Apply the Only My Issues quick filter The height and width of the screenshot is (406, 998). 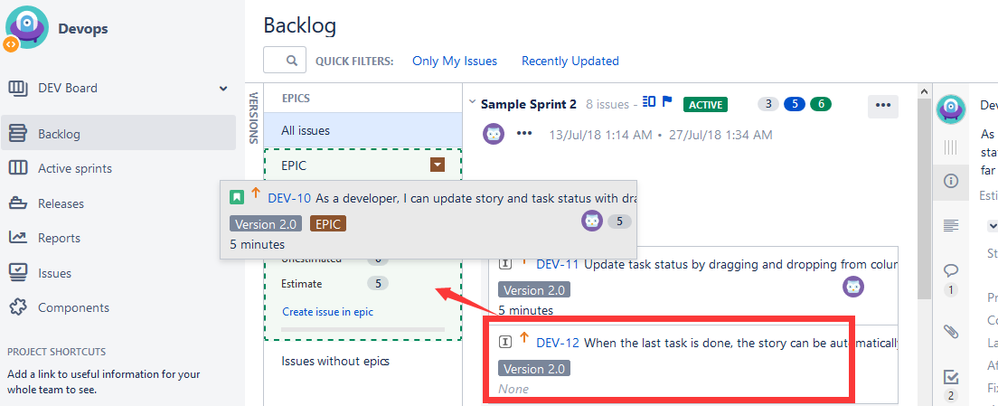(454, 61)
